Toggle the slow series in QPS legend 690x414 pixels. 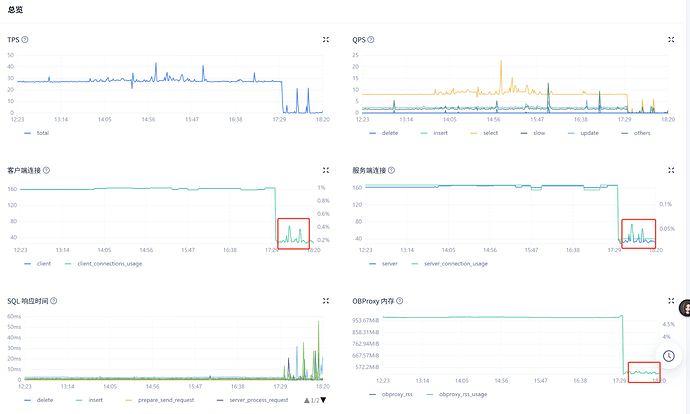point(533,133)
